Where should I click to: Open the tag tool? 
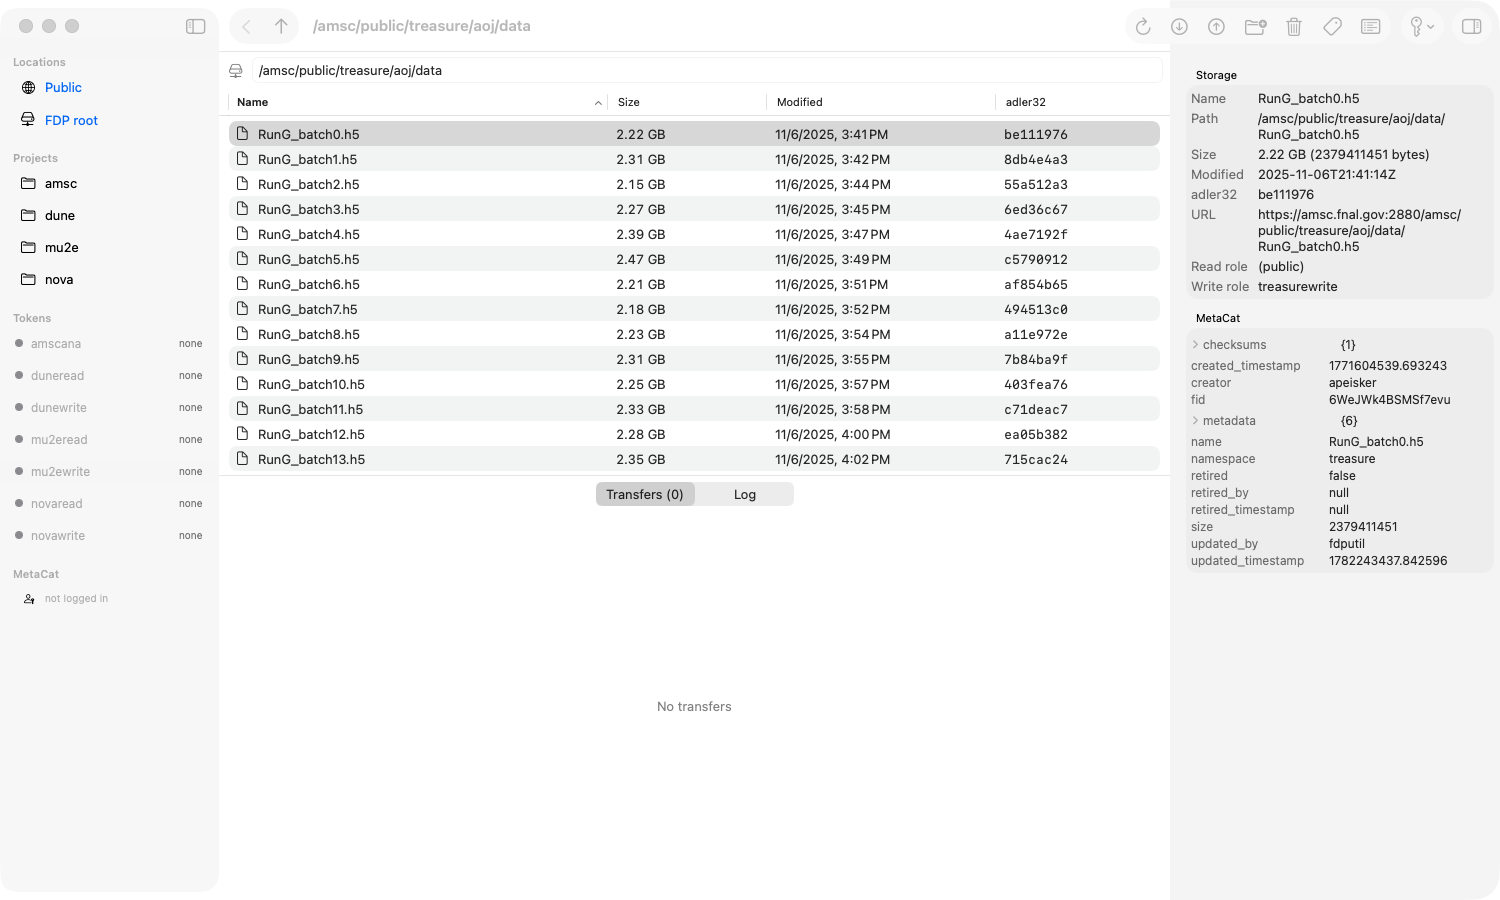tap(1332, 27)
